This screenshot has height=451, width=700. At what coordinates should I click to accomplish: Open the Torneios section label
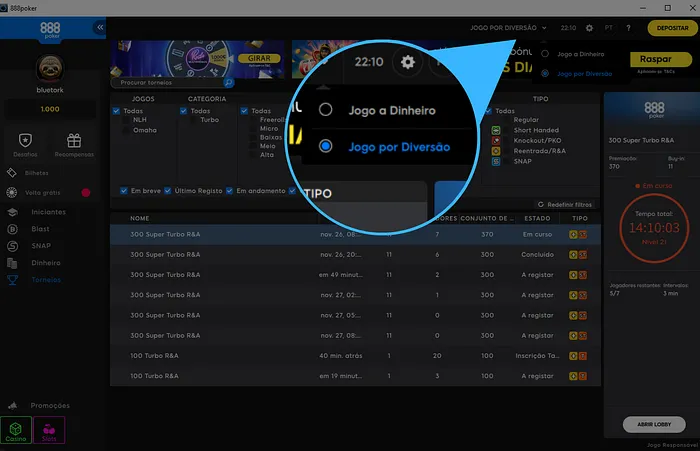[x=46, y=280]
